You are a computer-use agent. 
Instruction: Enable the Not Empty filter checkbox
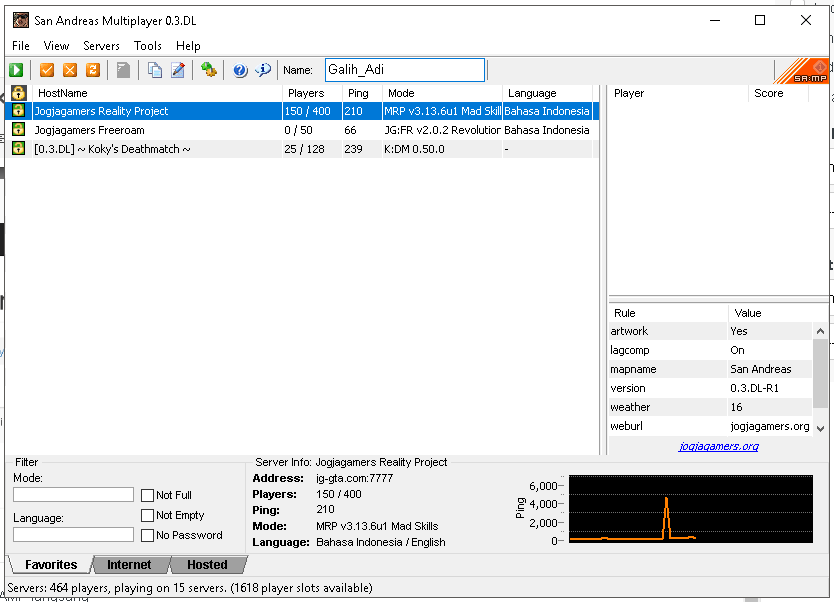pos(147,515)
